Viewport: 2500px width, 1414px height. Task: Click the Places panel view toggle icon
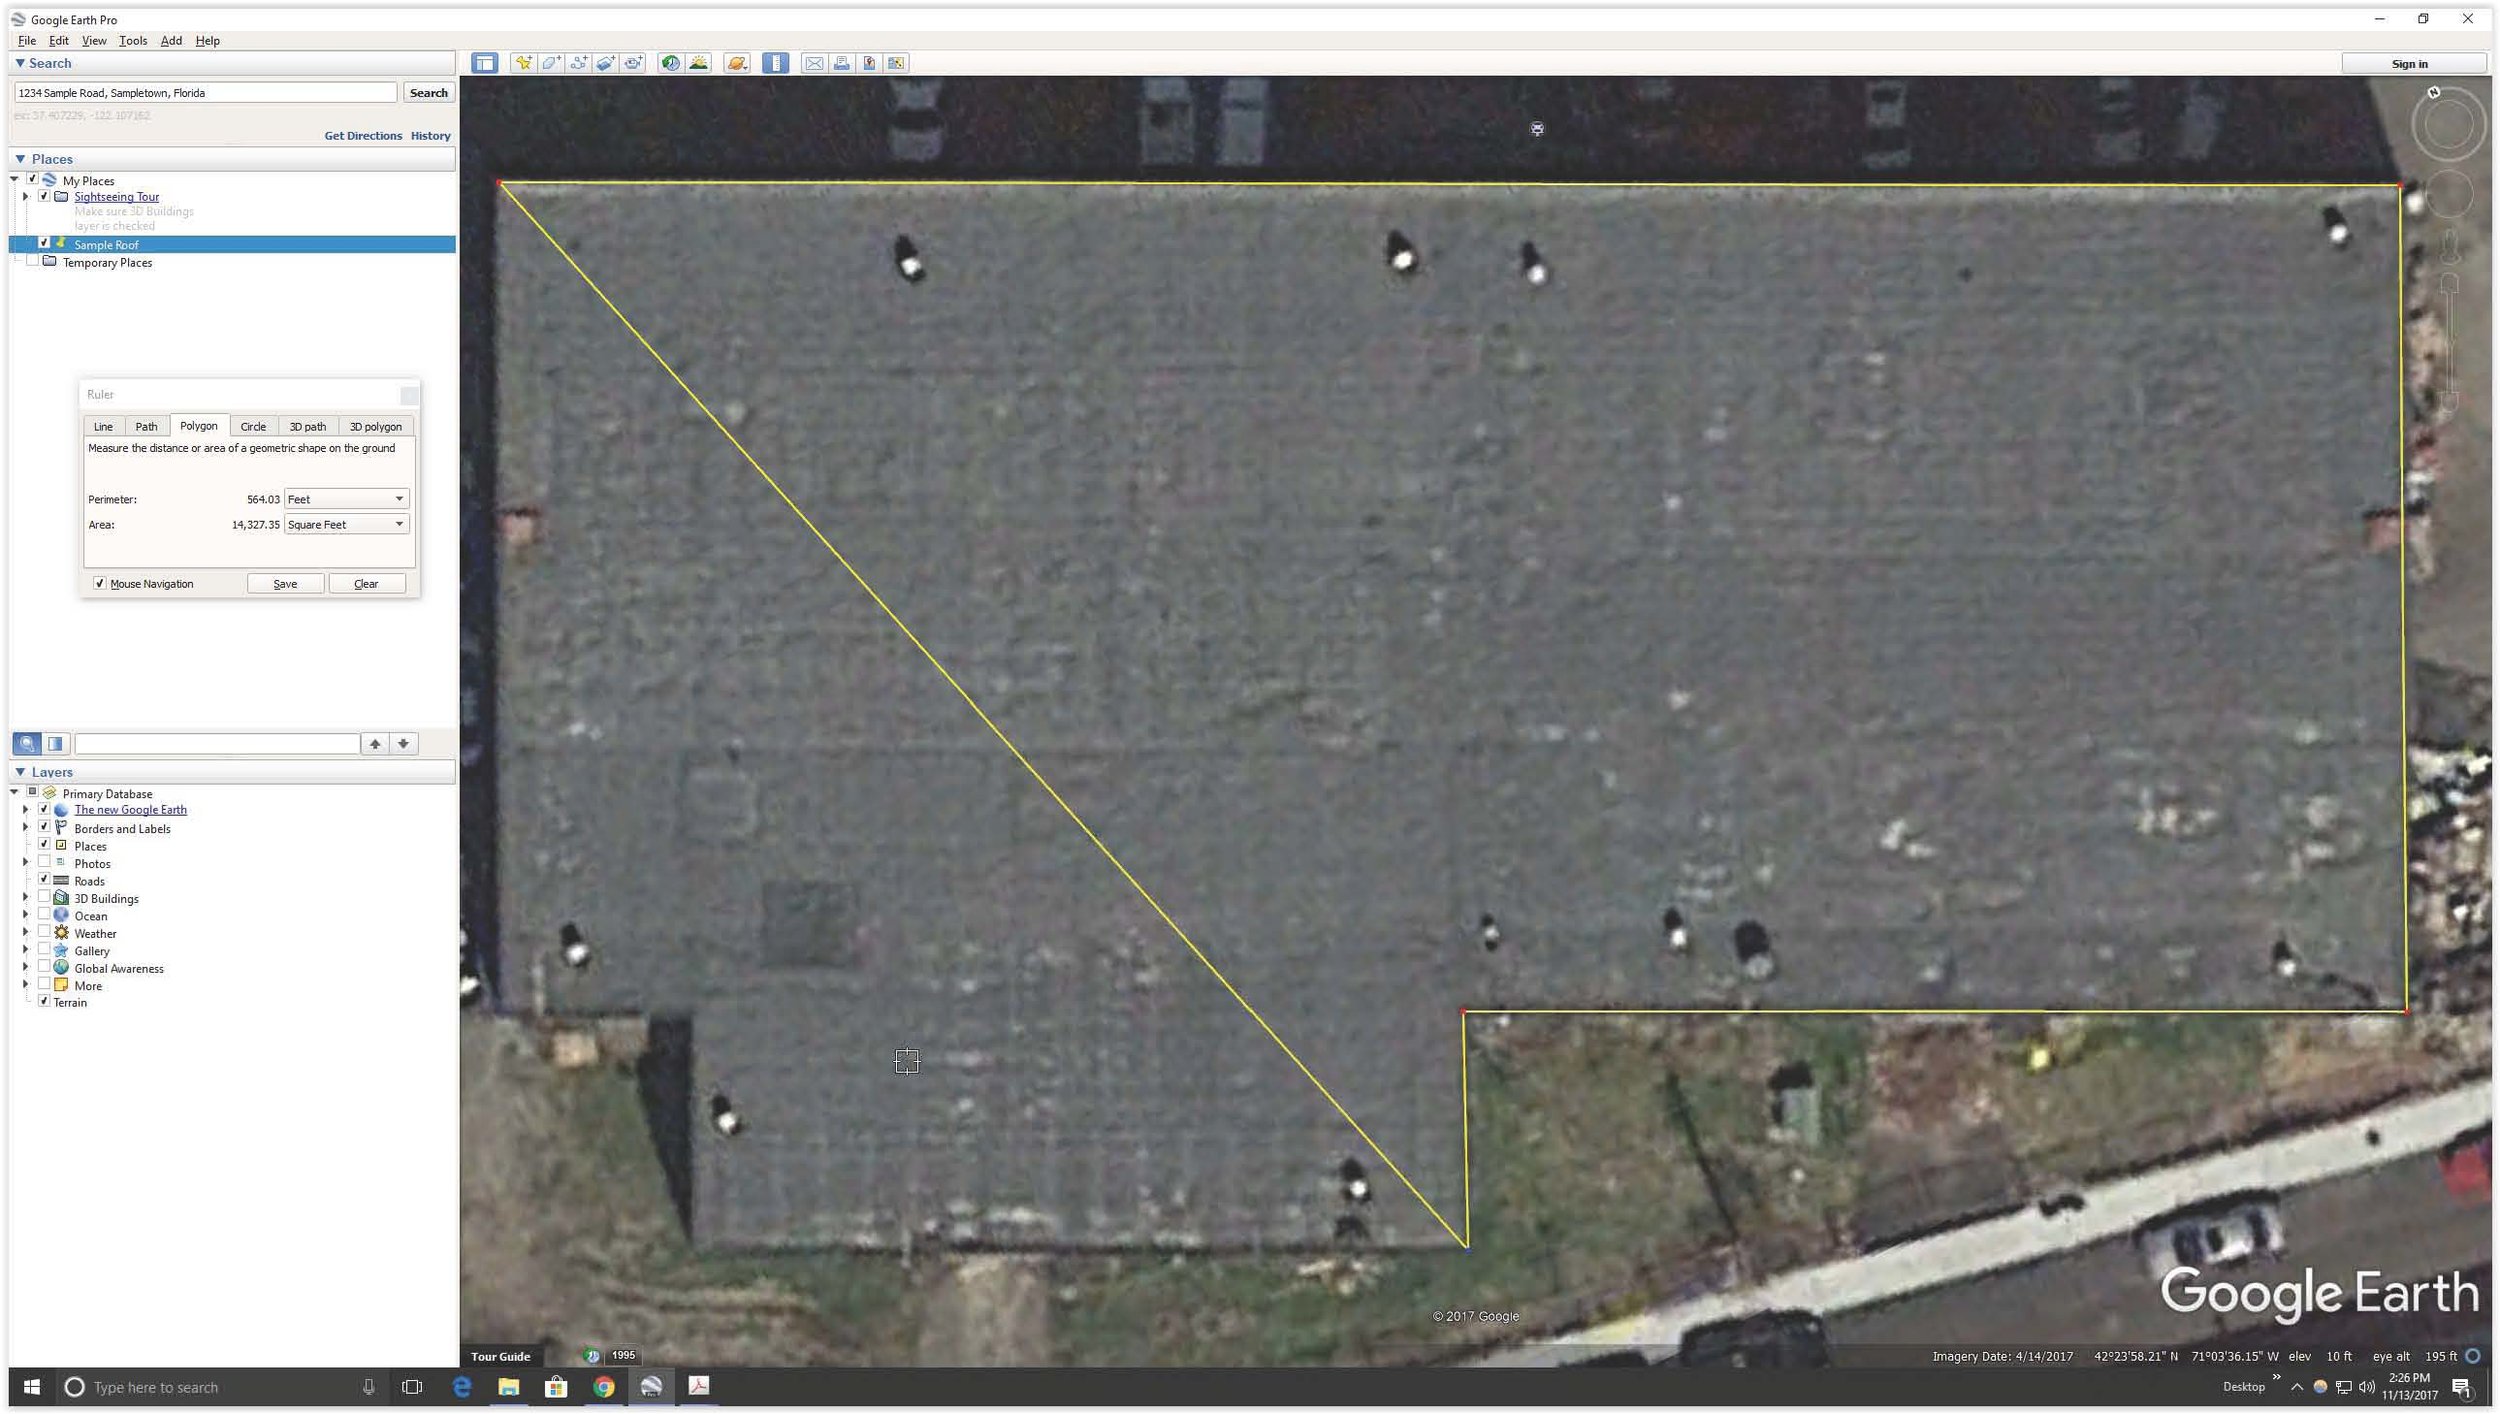[x=55, y=743]
